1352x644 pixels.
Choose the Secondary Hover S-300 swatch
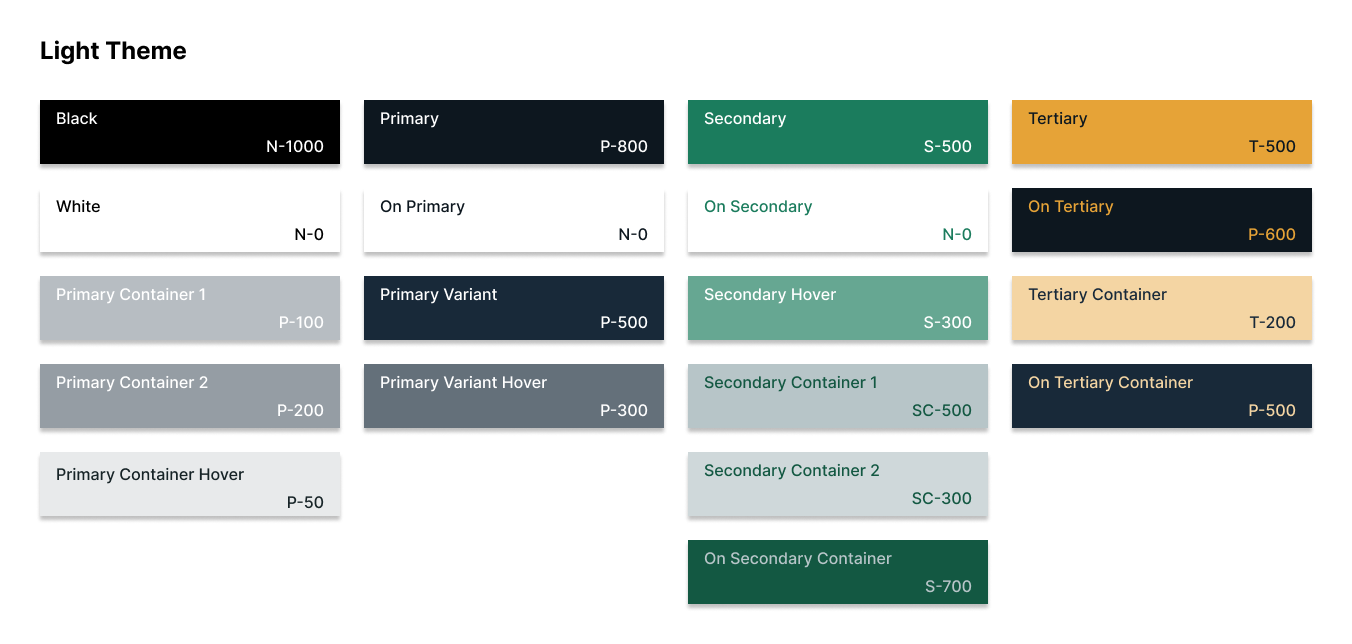(838, 308)
